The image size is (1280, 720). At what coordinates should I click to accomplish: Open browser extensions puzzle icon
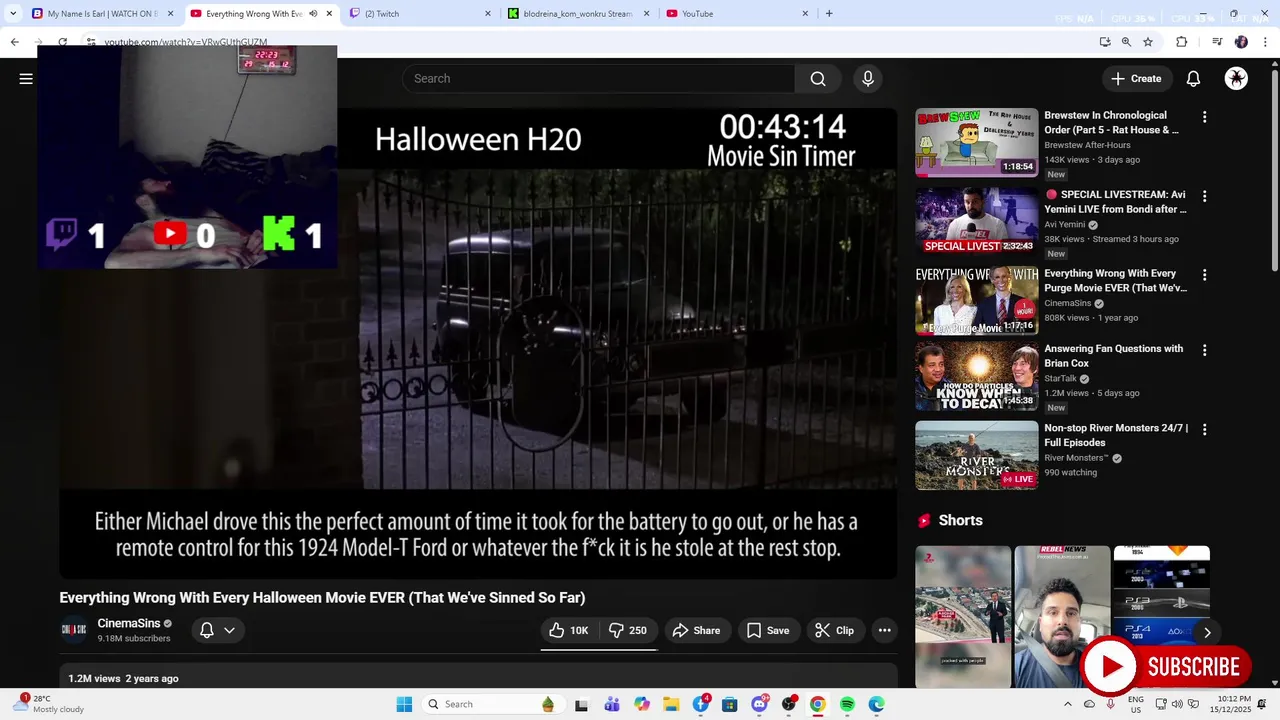[x=1181, y=42]
